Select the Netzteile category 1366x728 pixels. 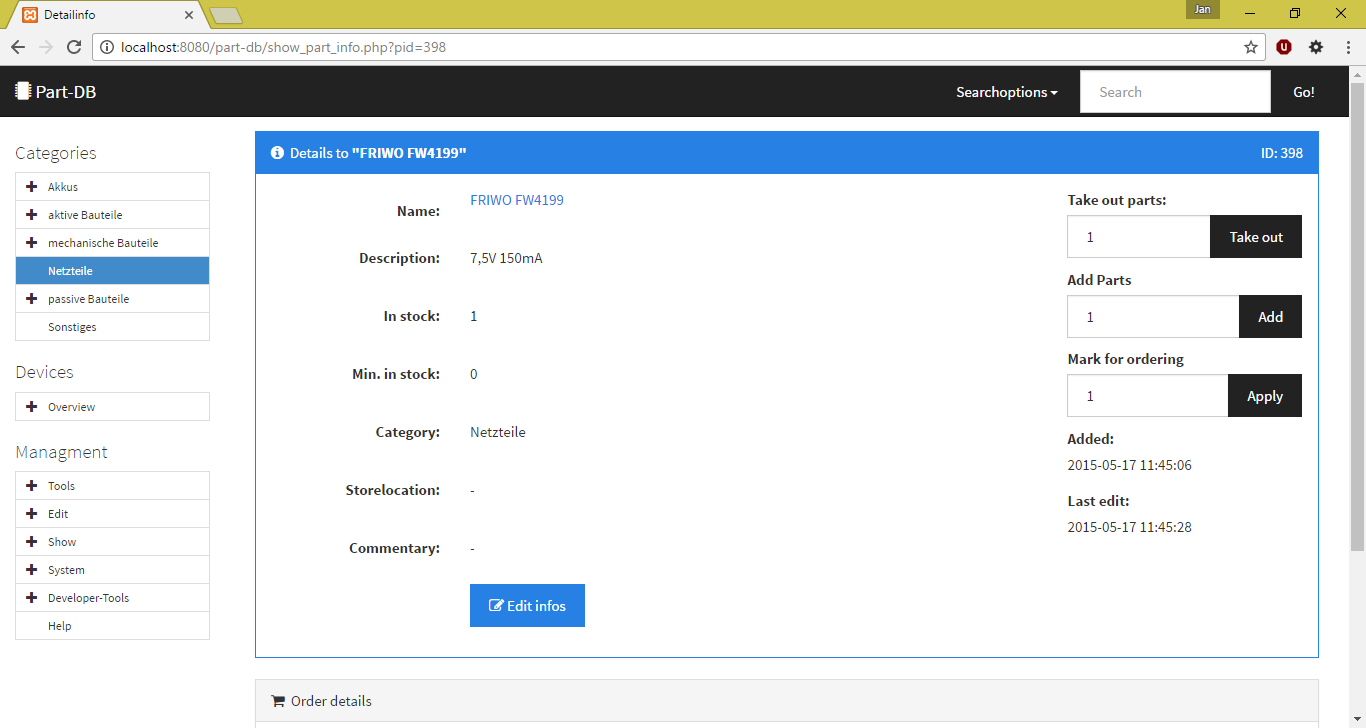pyautogui.click(x=112, y=271)
